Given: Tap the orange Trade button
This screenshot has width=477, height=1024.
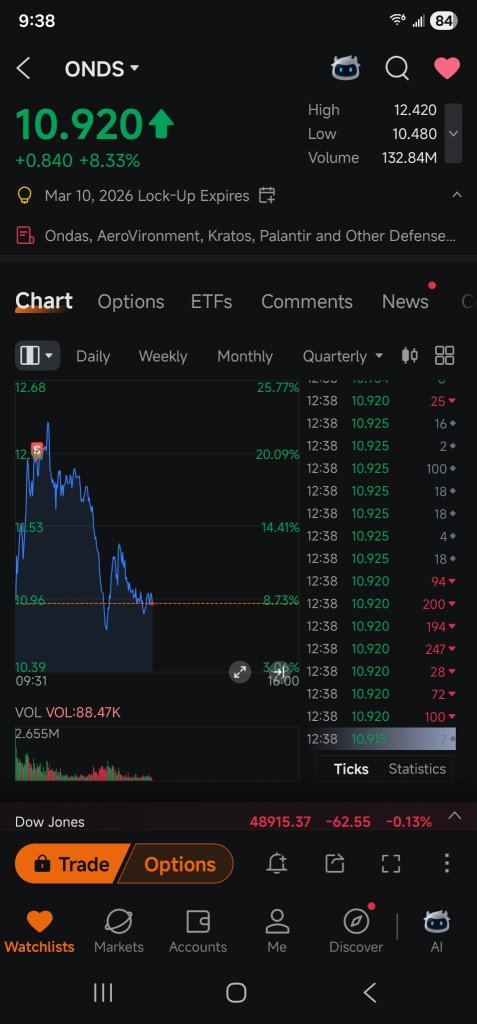Looking at the screenshot, I should (x=71, y=863).
